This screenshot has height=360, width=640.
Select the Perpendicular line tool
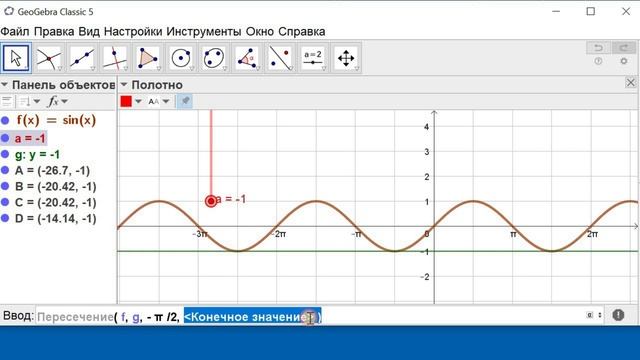coord(115,58)
